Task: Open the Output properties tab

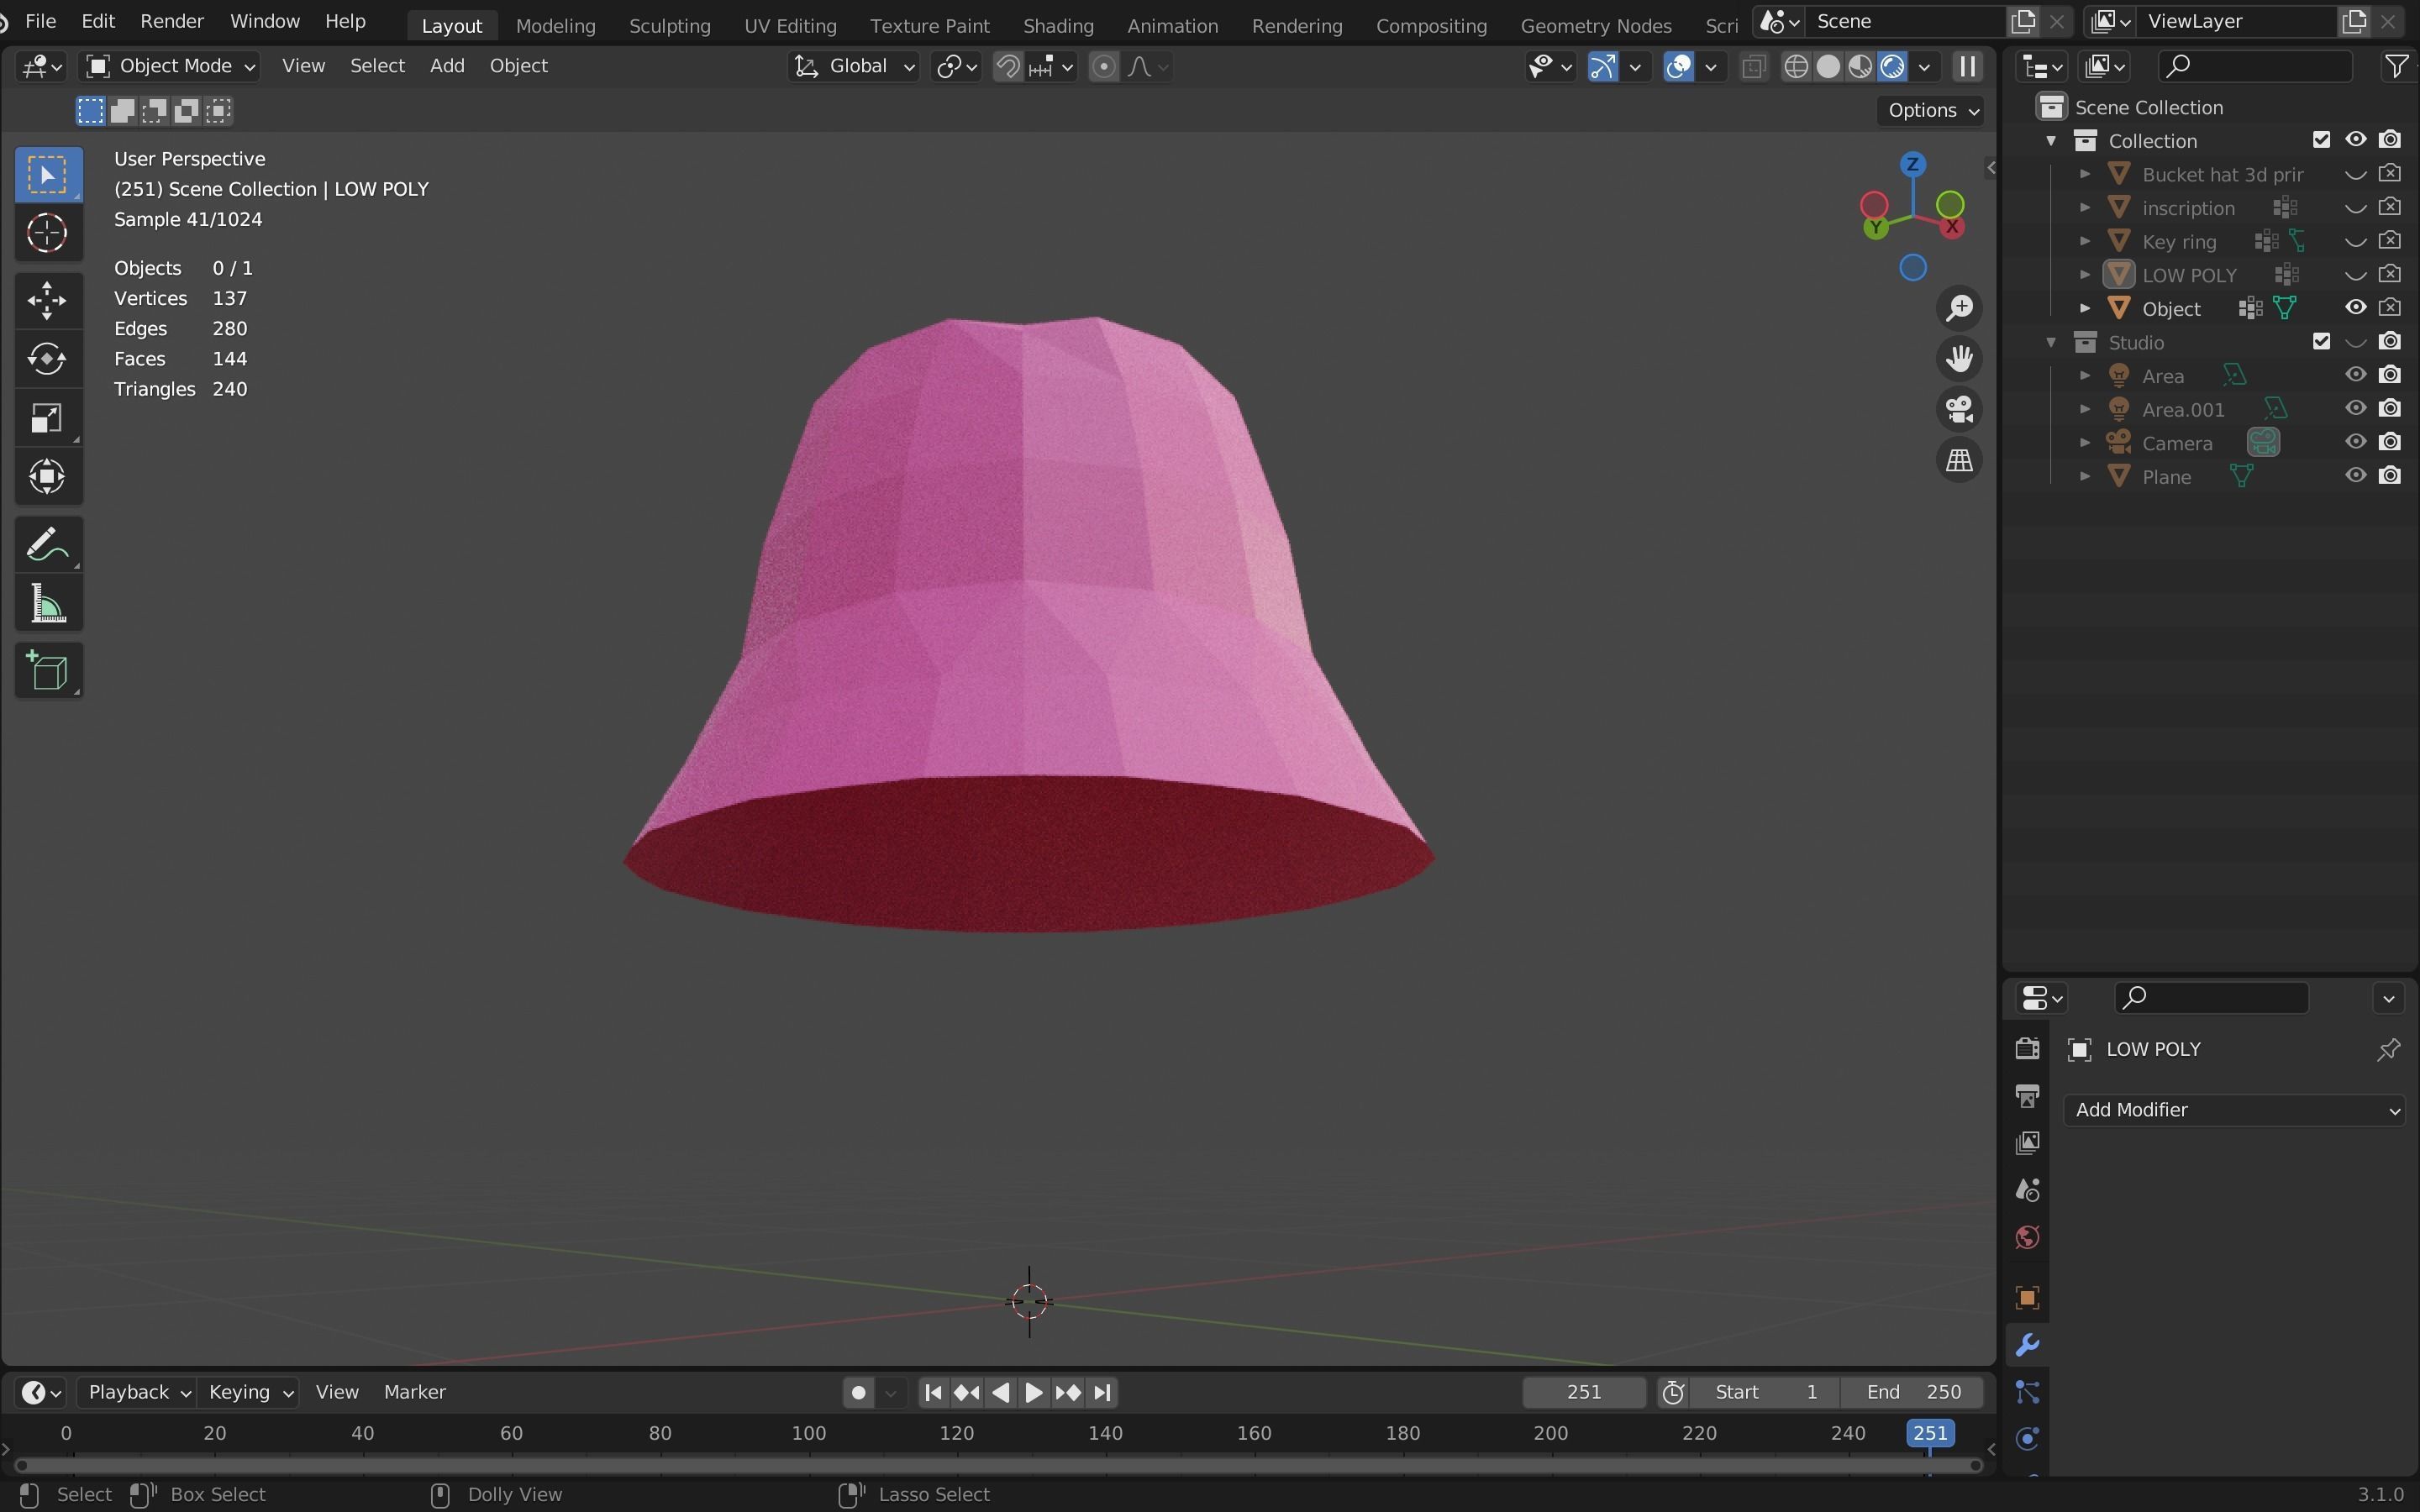Action: click(x=2027, y=1096)
